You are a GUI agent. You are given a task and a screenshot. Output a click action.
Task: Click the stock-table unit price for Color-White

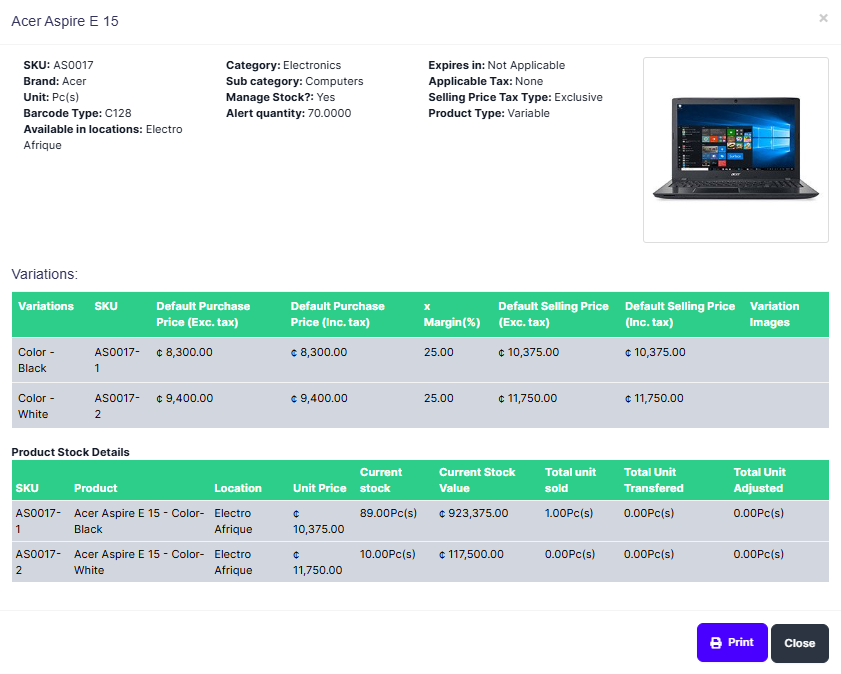click(318, 562)
